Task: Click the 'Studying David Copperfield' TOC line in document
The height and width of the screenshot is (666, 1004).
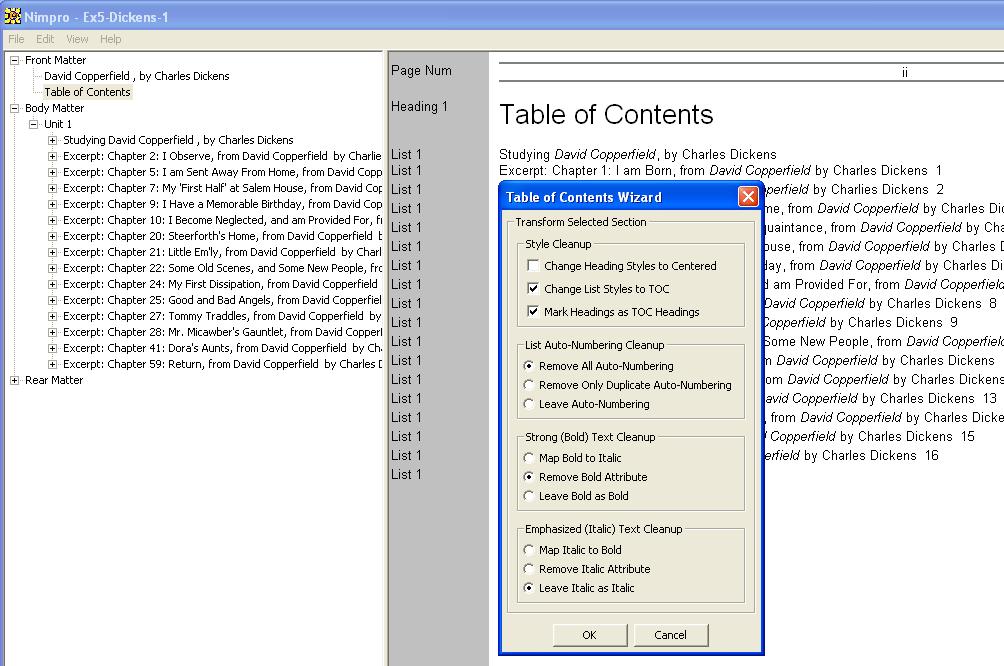Action: tap(638, 154)
